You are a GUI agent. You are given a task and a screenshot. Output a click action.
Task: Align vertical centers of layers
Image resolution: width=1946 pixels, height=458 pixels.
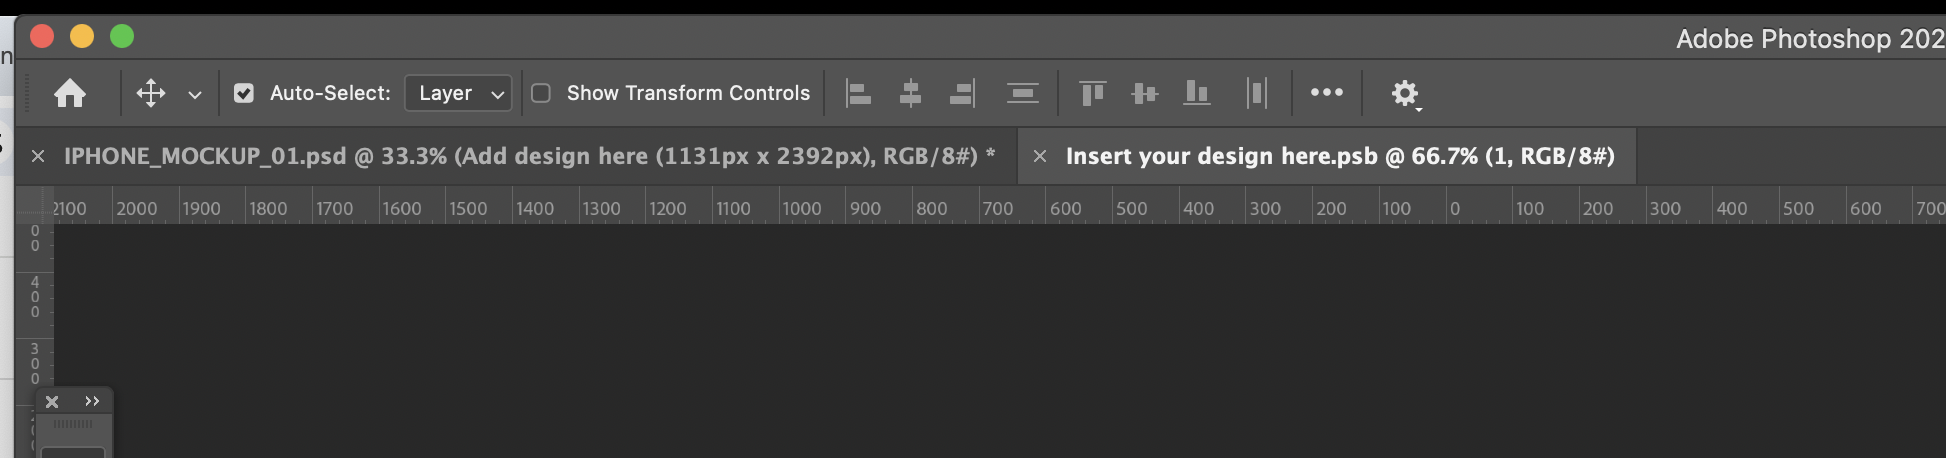(1144, 94)
